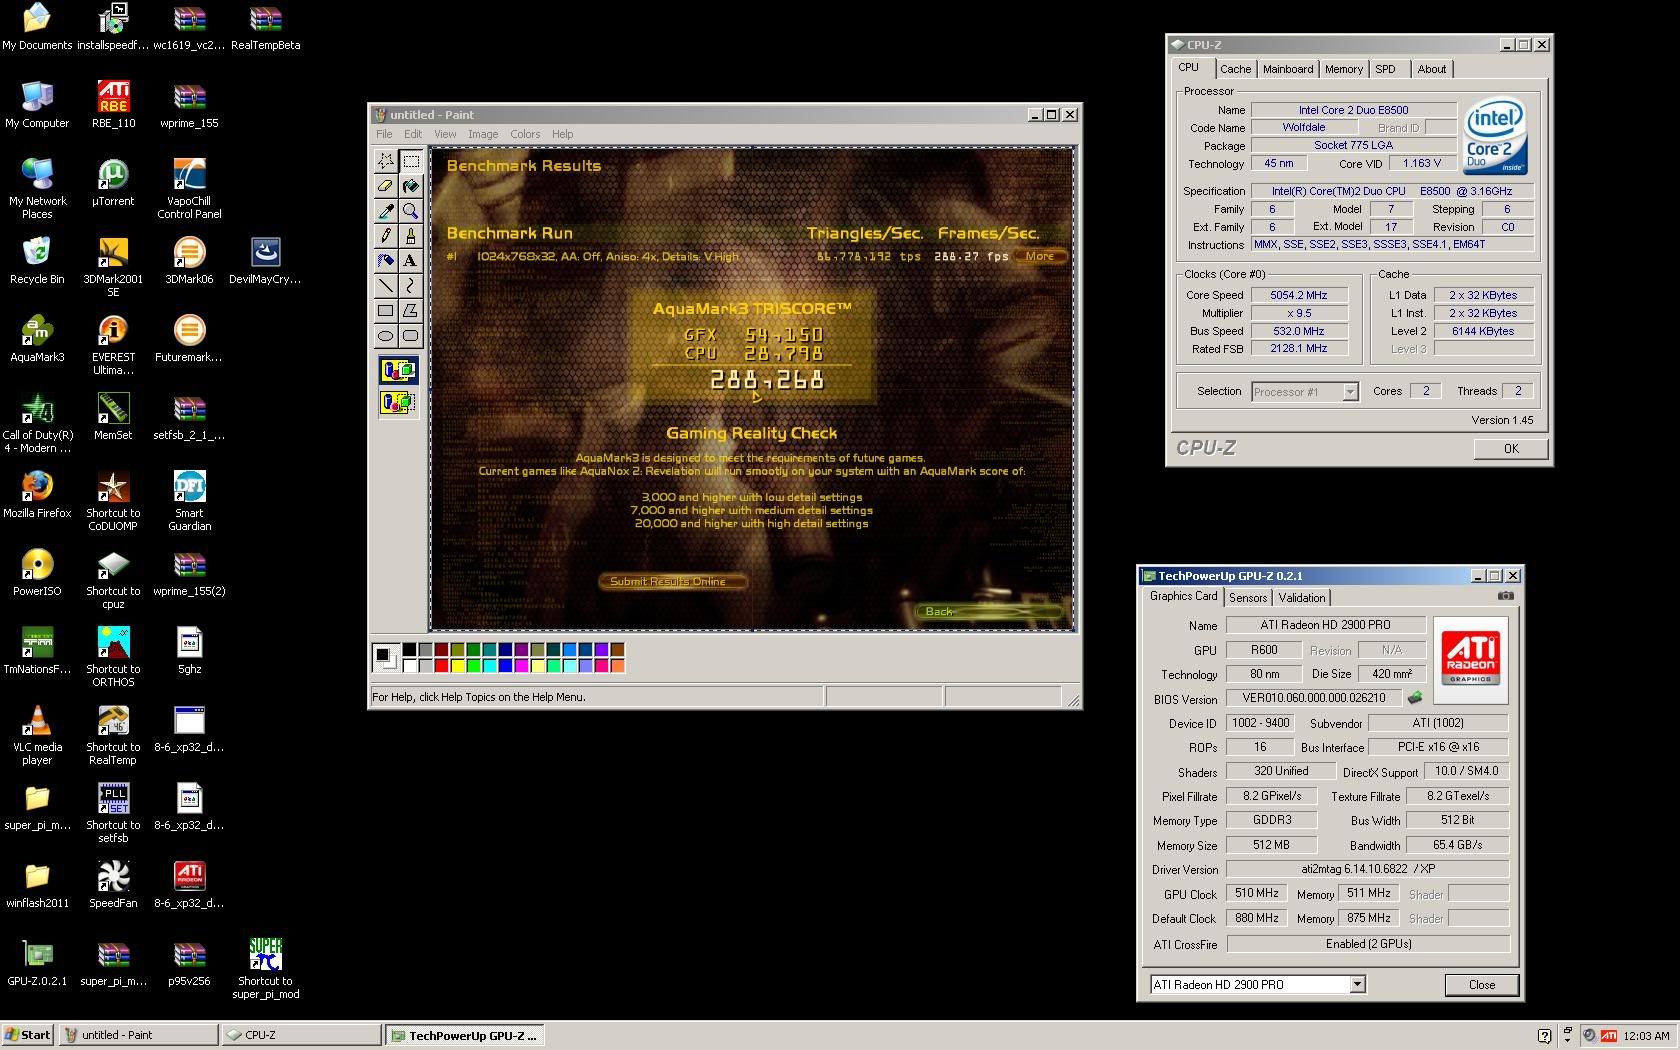The image size is (1680, 1050).
Task: Switch to the Memory tab in CPU-Z
Action: (x=1344, y=69)
